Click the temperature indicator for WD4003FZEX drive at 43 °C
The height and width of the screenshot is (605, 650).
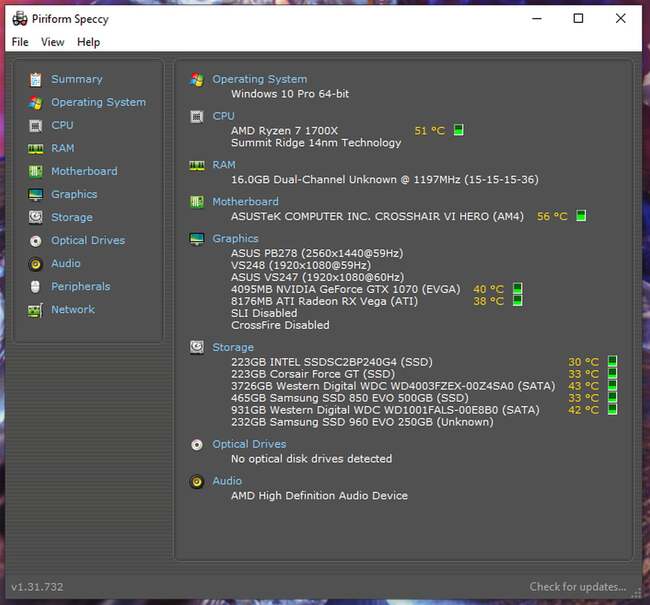coord(612,385)
